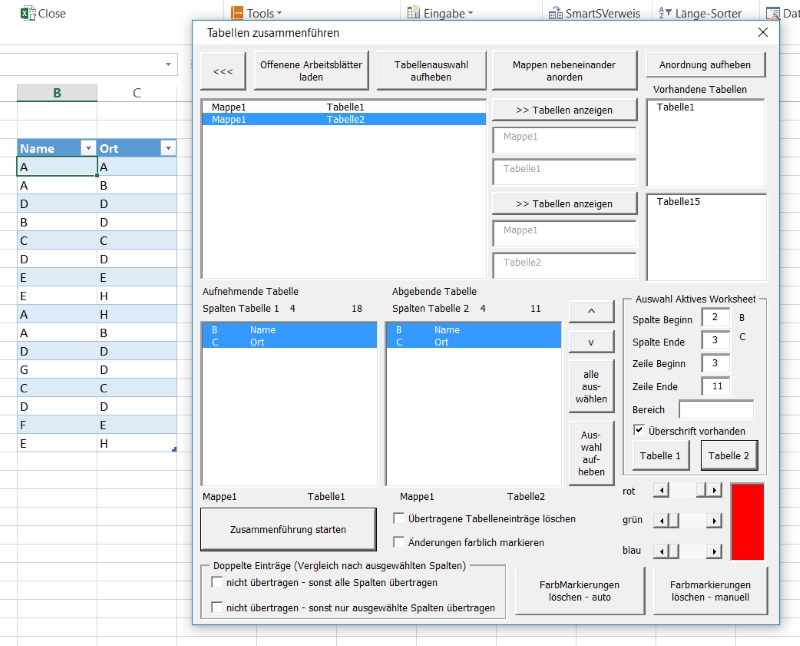The image size is (800, 646).
Task: Move selection up with ^ button
Action: [591, 311]
